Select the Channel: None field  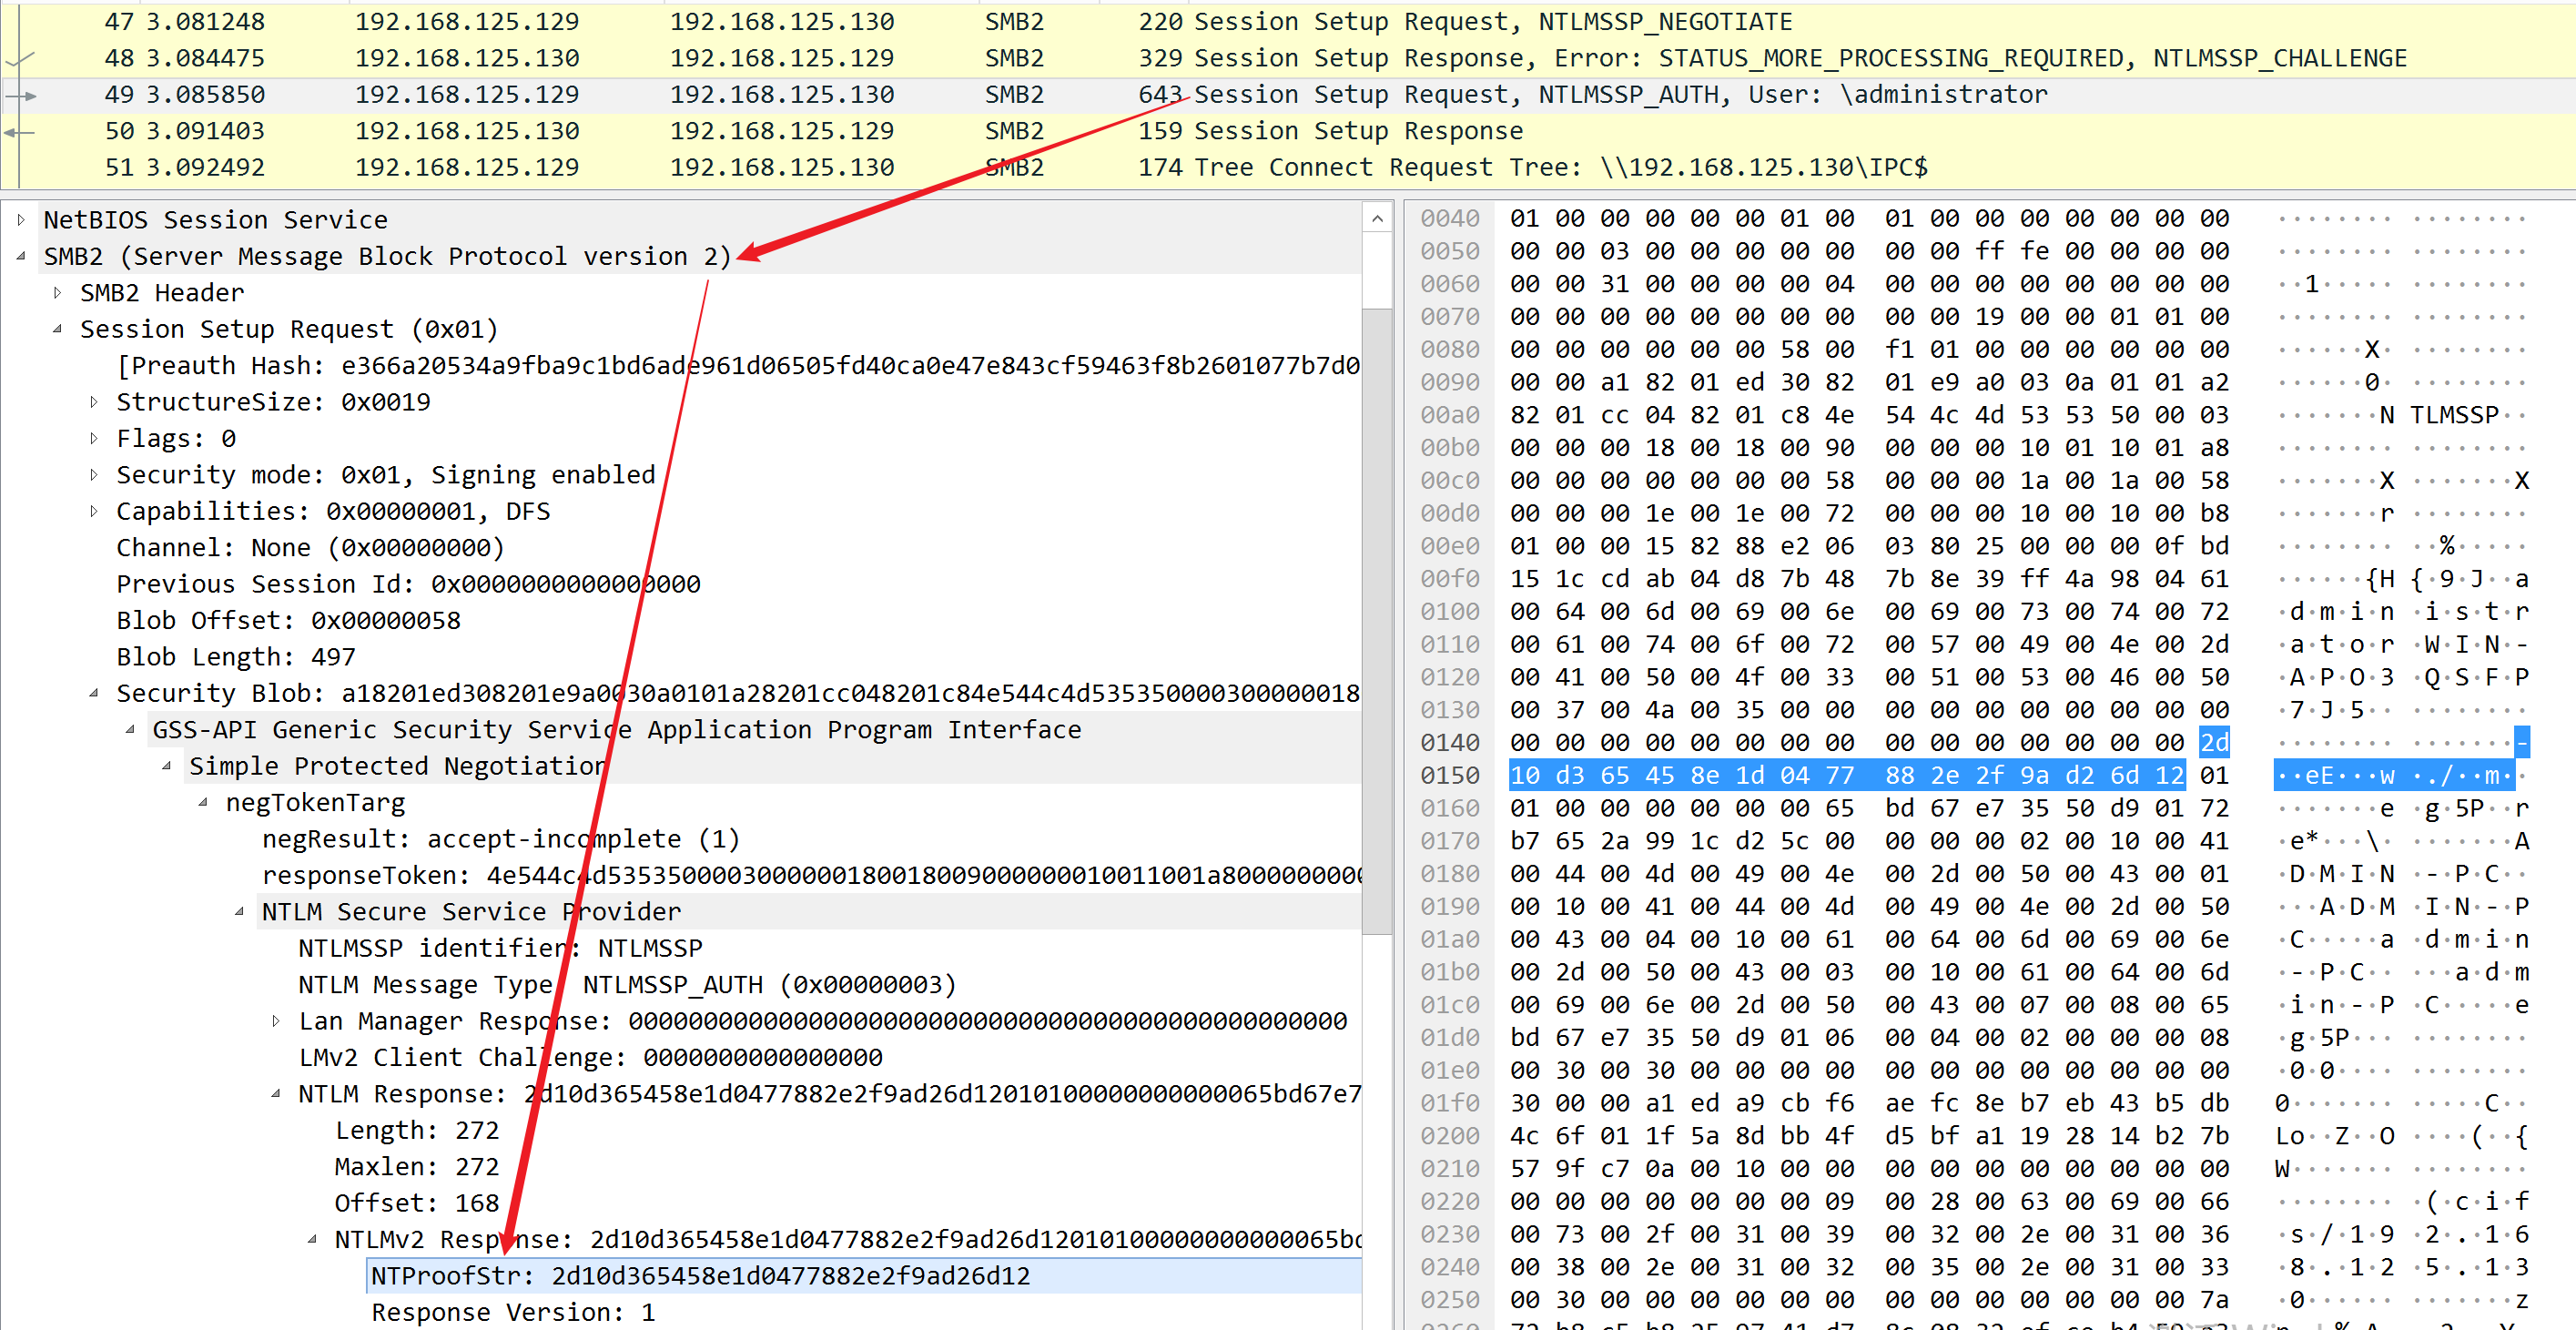pos(311,548)
